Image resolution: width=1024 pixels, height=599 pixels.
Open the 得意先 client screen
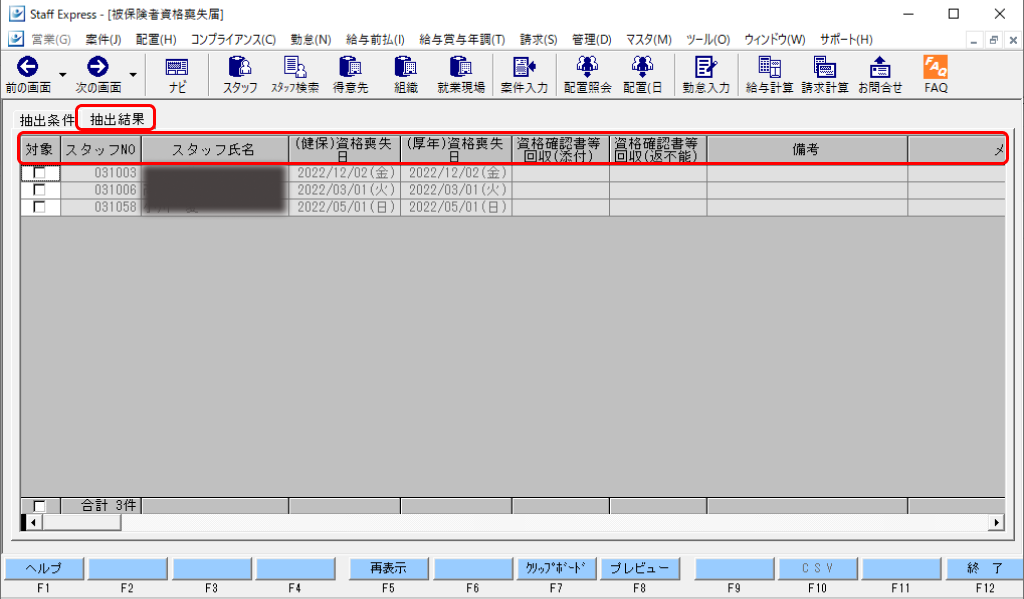point(352,75)
